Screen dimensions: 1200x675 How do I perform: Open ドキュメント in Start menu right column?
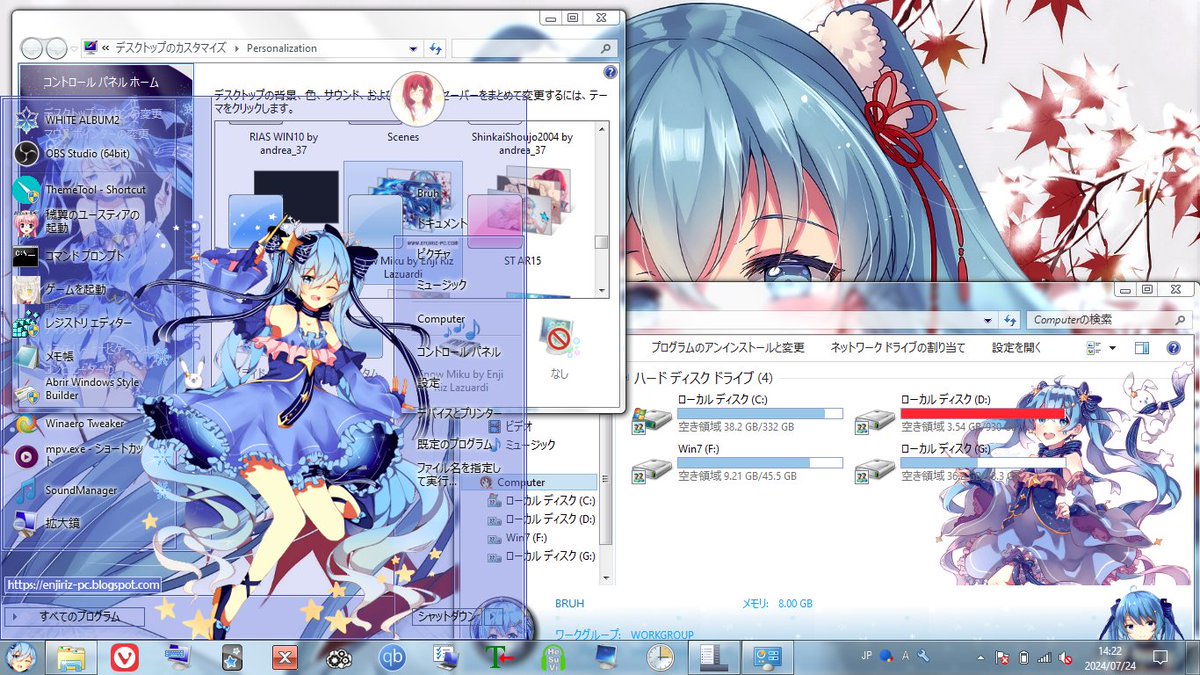[442, 223]
